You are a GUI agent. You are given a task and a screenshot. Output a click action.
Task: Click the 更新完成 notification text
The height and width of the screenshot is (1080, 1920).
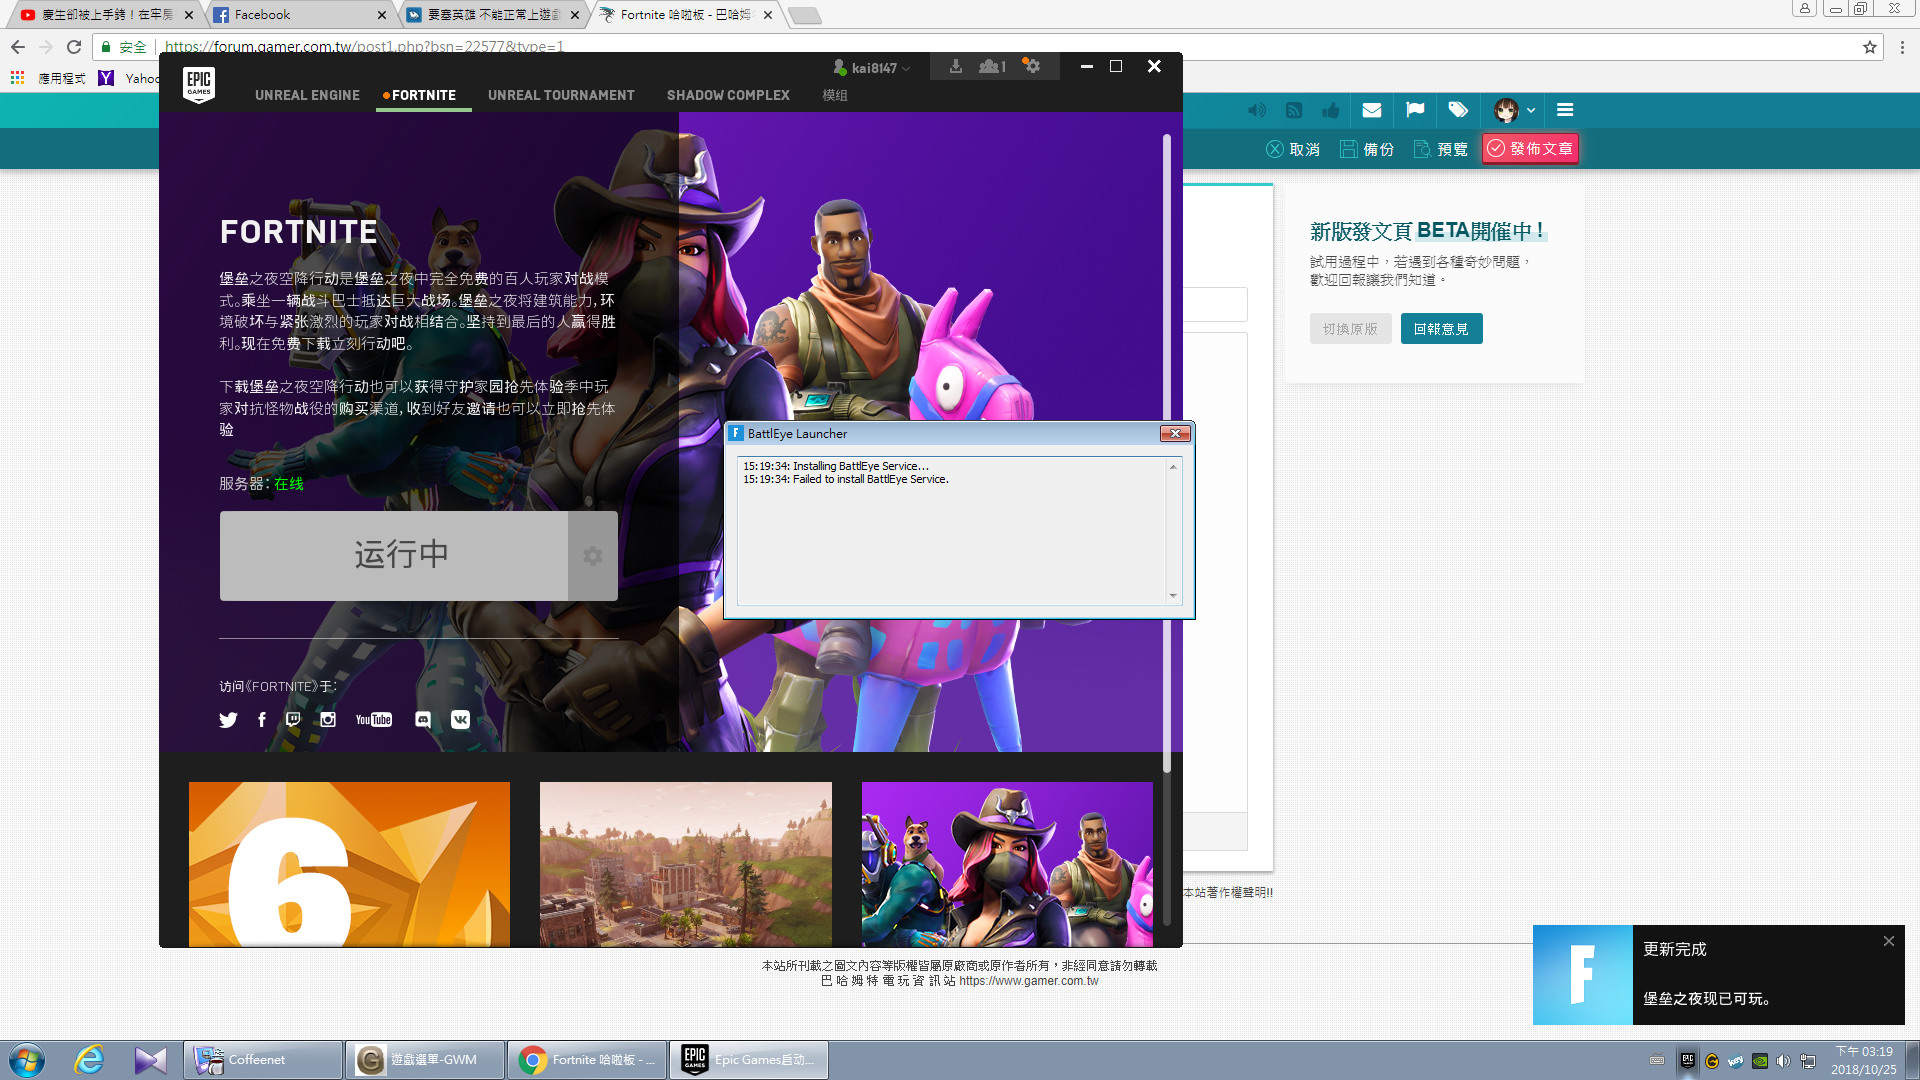(x=1675, y=950)
